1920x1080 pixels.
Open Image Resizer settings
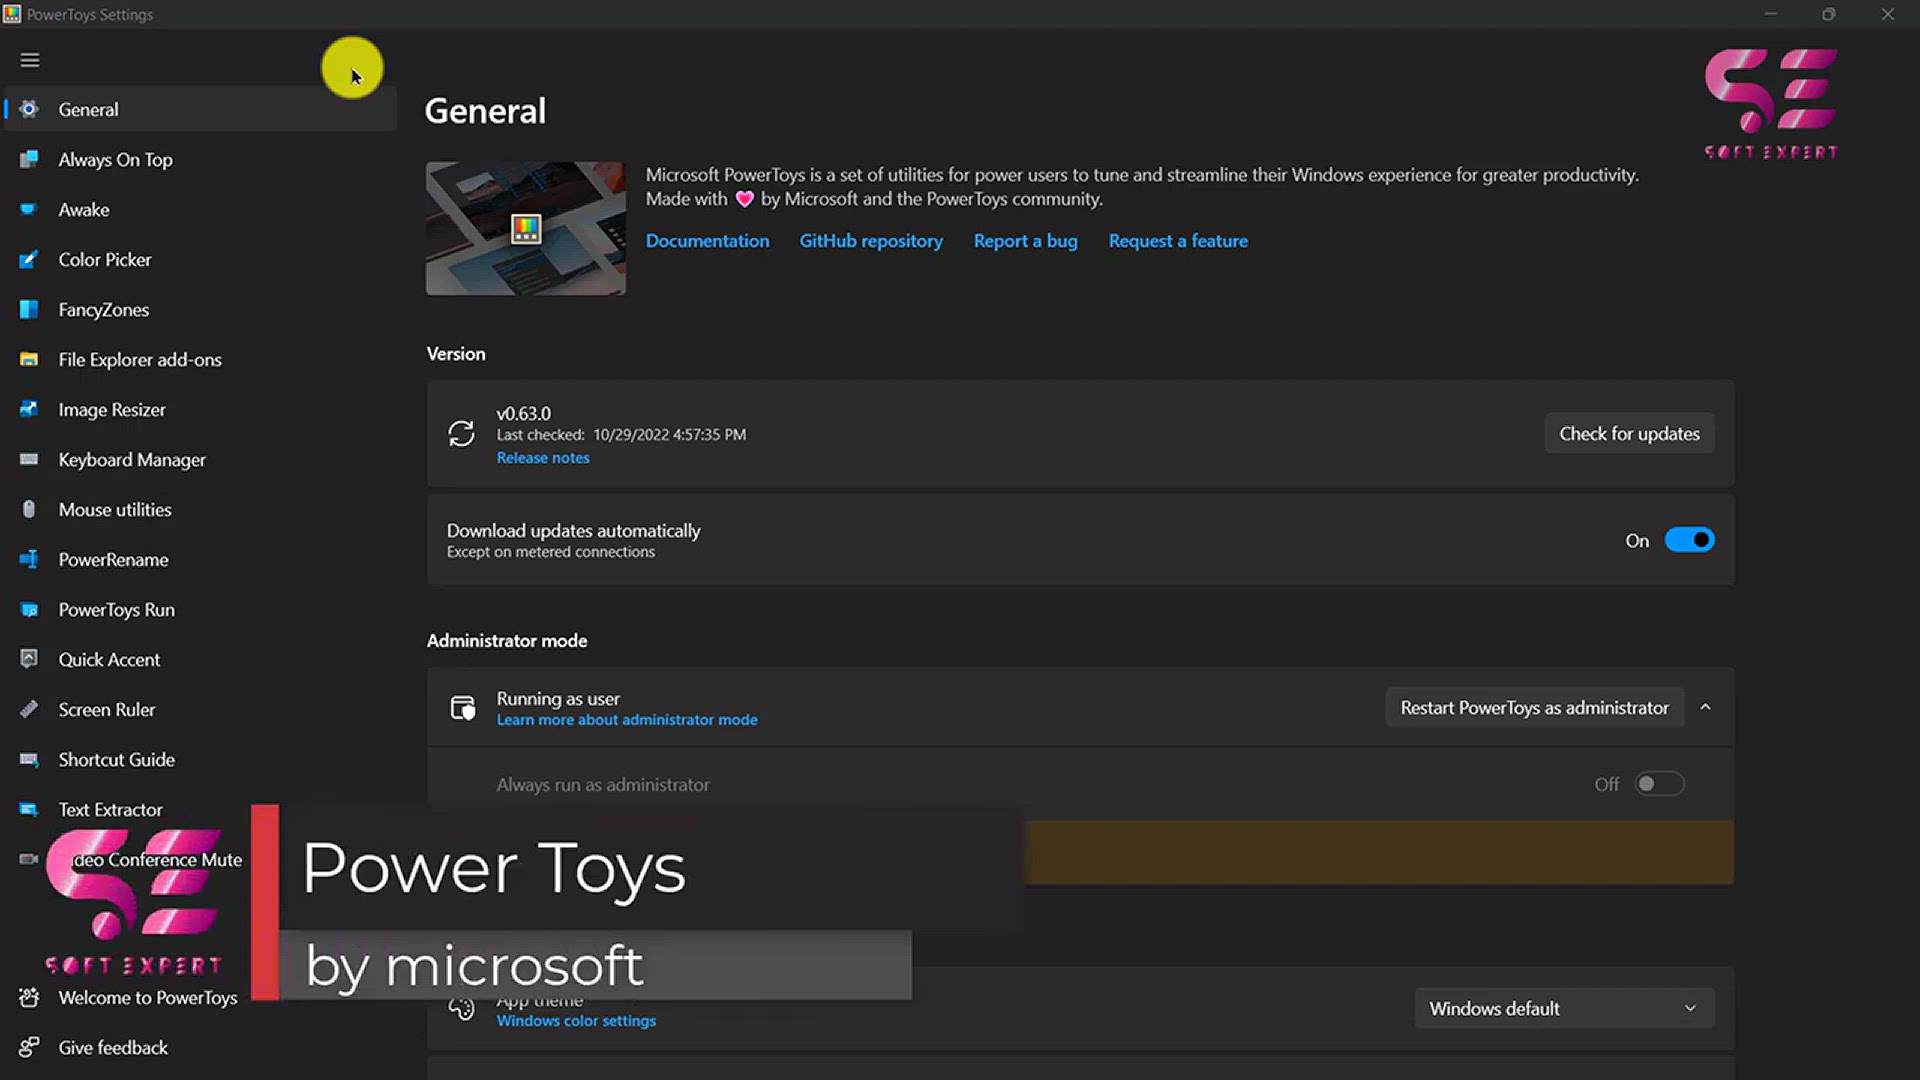tap(201, 409)
